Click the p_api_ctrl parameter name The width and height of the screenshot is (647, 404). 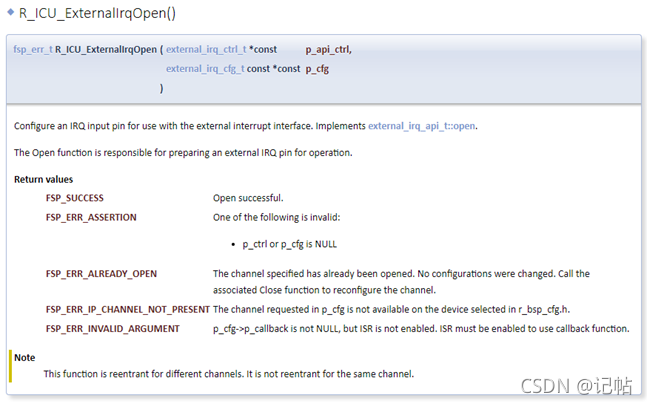328,50
